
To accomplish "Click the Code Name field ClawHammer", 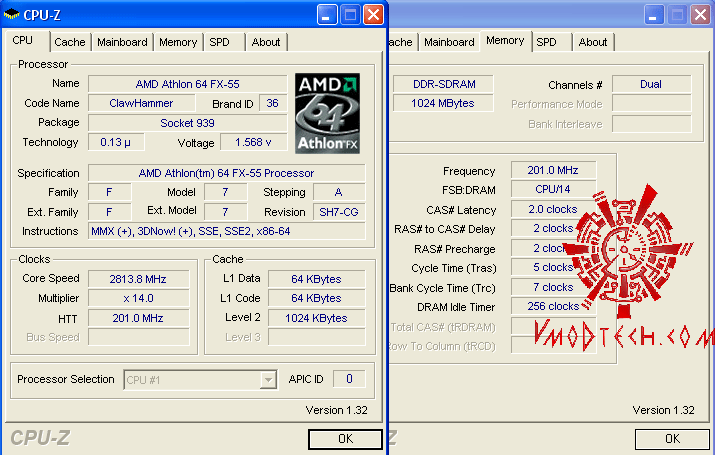I will pyautogui.click(x=141, y=103).
